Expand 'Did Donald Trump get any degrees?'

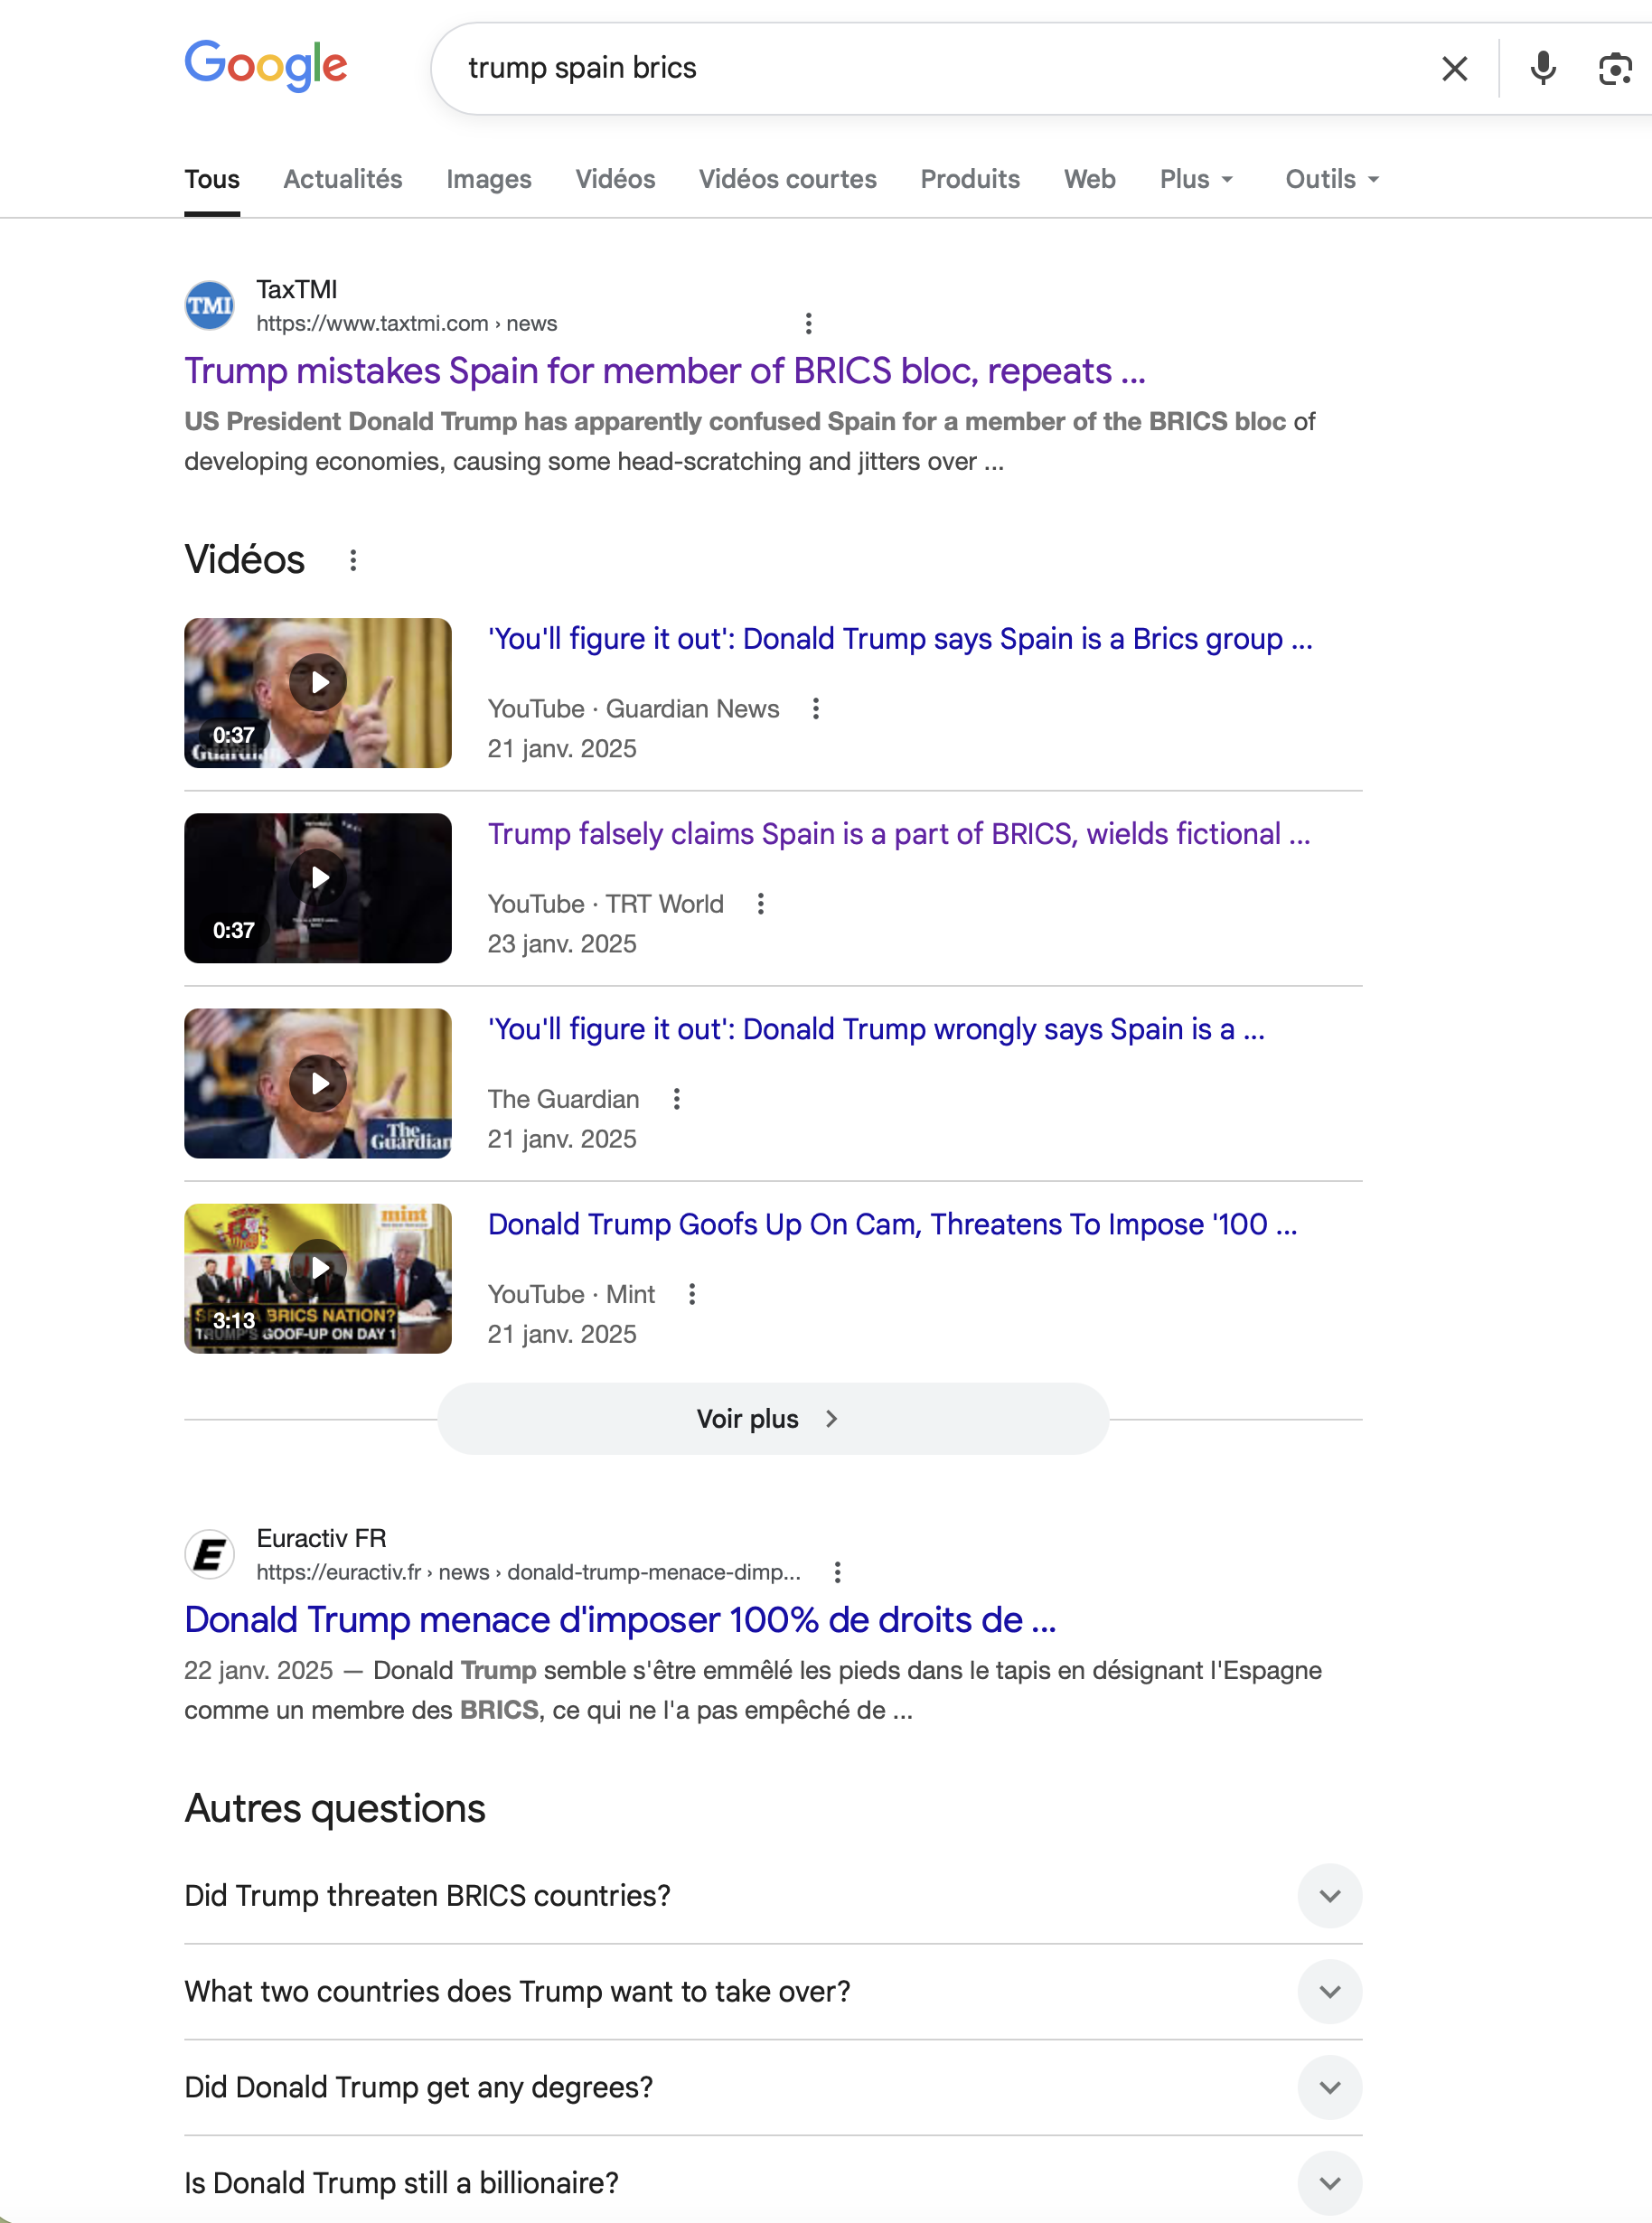(1329, 2087)
